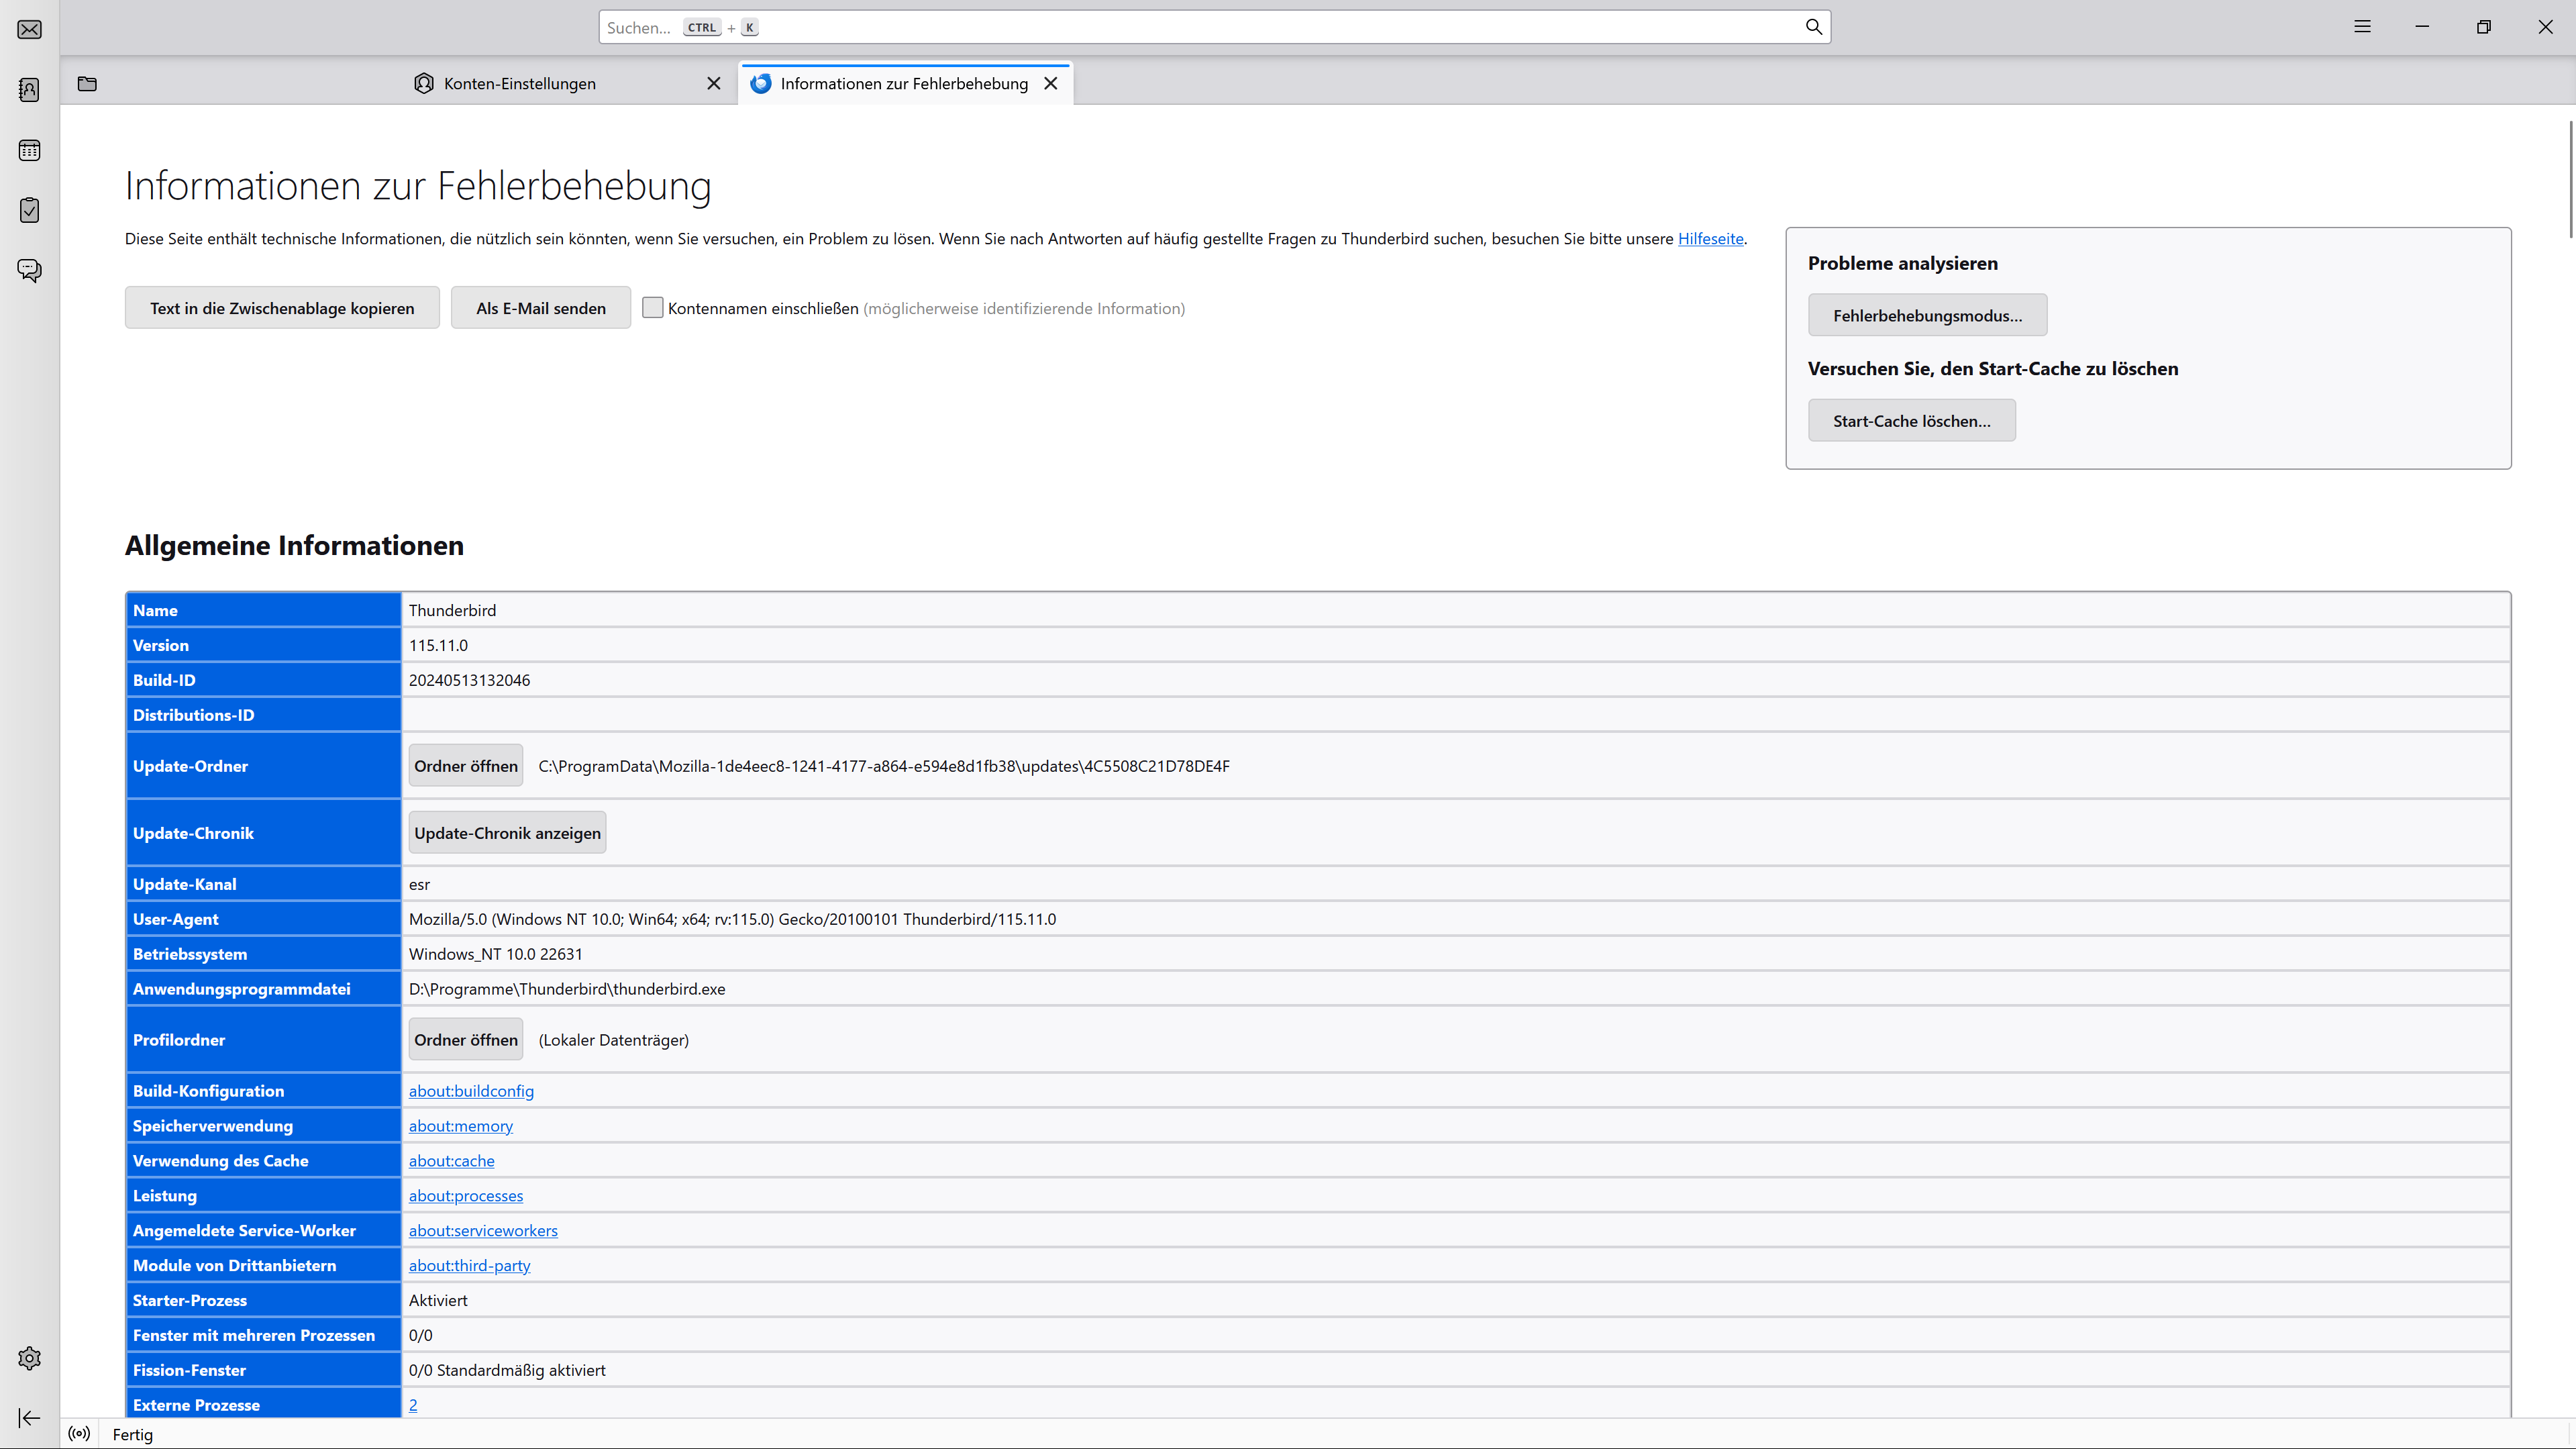Open the Address Book space icon

[x=29, y=90]
